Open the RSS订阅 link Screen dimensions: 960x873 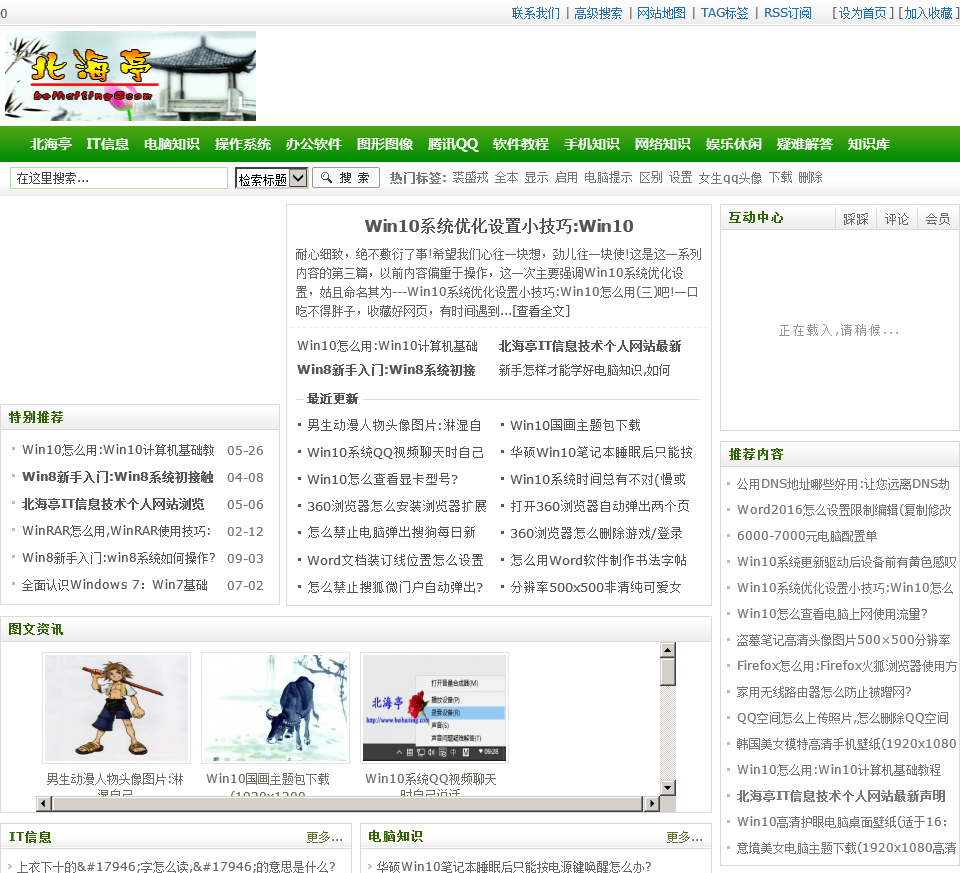pyautogui.click(x=787, y=13)
